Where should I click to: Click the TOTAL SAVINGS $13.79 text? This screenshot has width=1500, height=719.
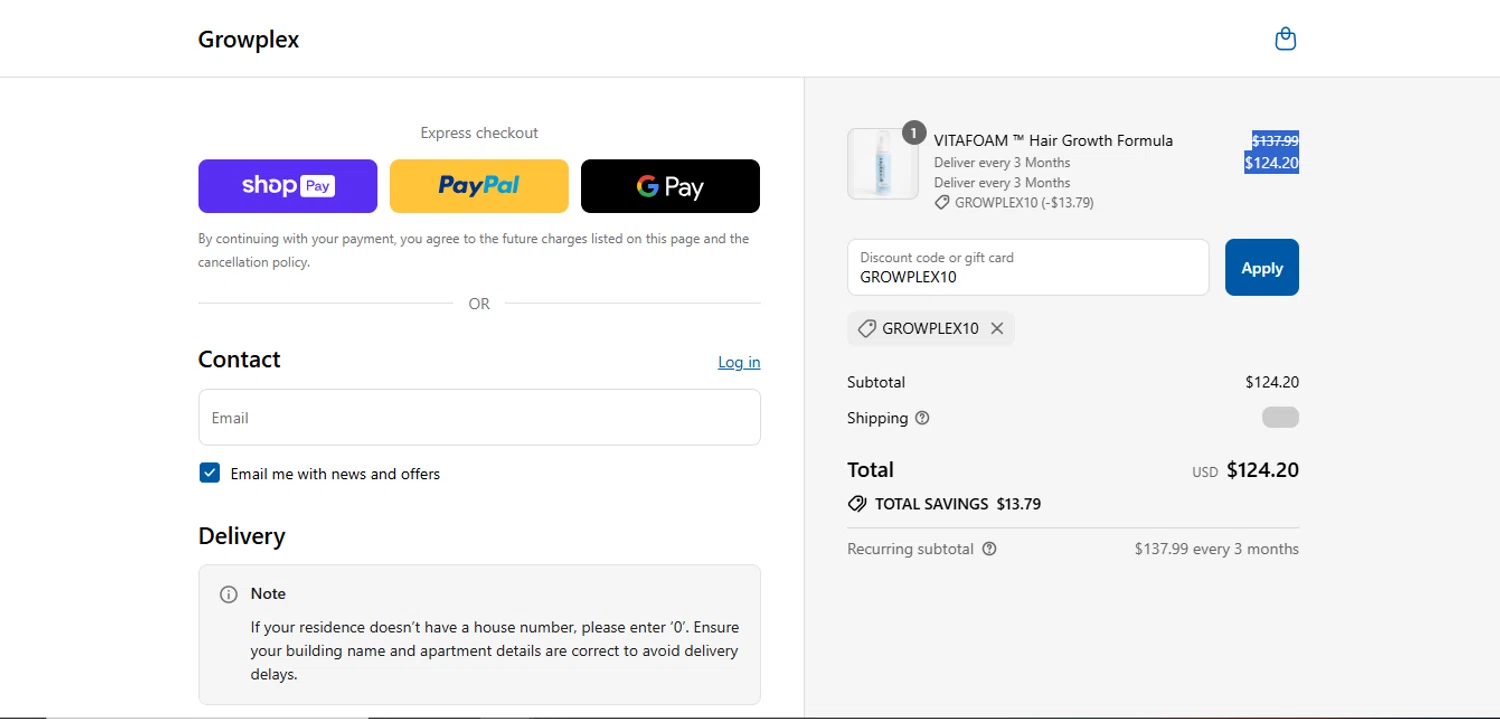(958, 504)
